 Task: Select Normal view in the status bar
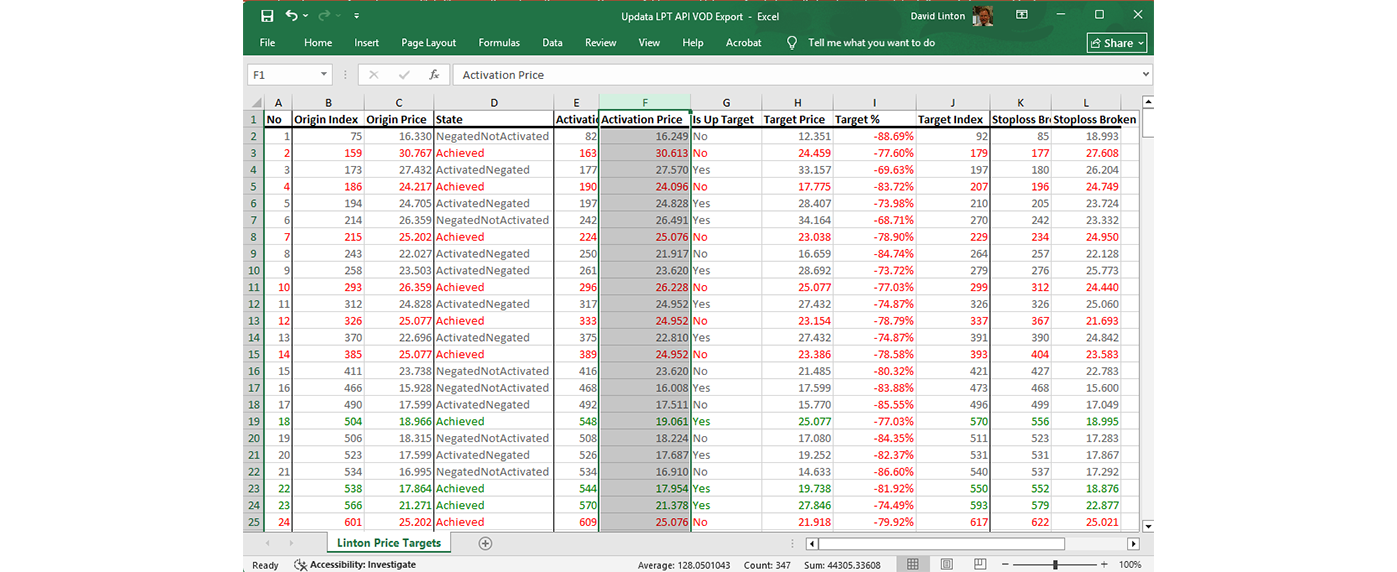(x=912, y=565)
